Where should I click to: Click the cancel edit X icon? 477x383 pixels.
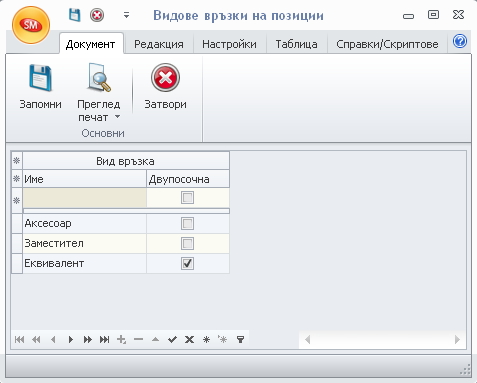coord(189,339)
